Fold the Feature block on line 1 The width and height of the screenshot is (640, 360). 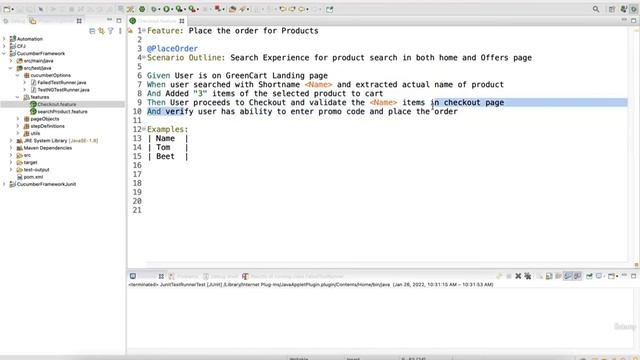click(x=144, y=31)
